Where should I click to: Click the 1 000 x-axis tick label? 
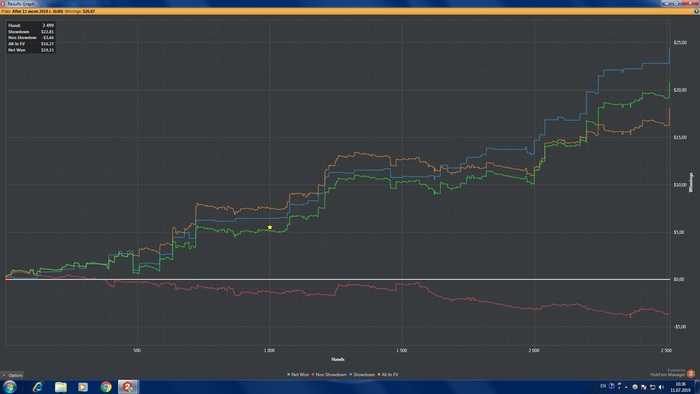click(269, 350)
